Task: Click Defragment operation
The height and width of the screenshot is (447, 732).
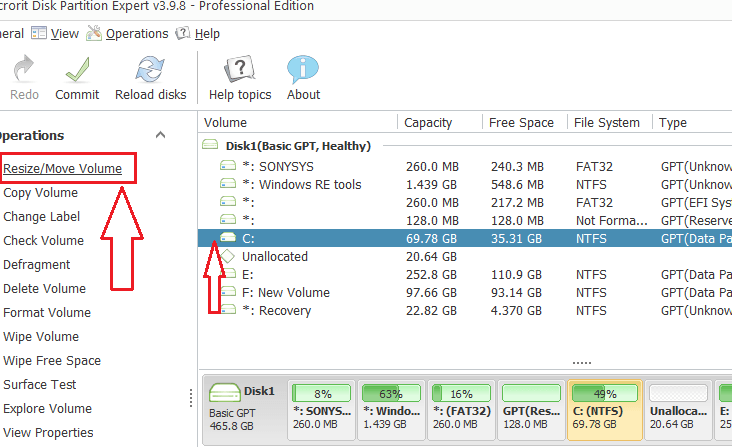Action: [36, 265]
